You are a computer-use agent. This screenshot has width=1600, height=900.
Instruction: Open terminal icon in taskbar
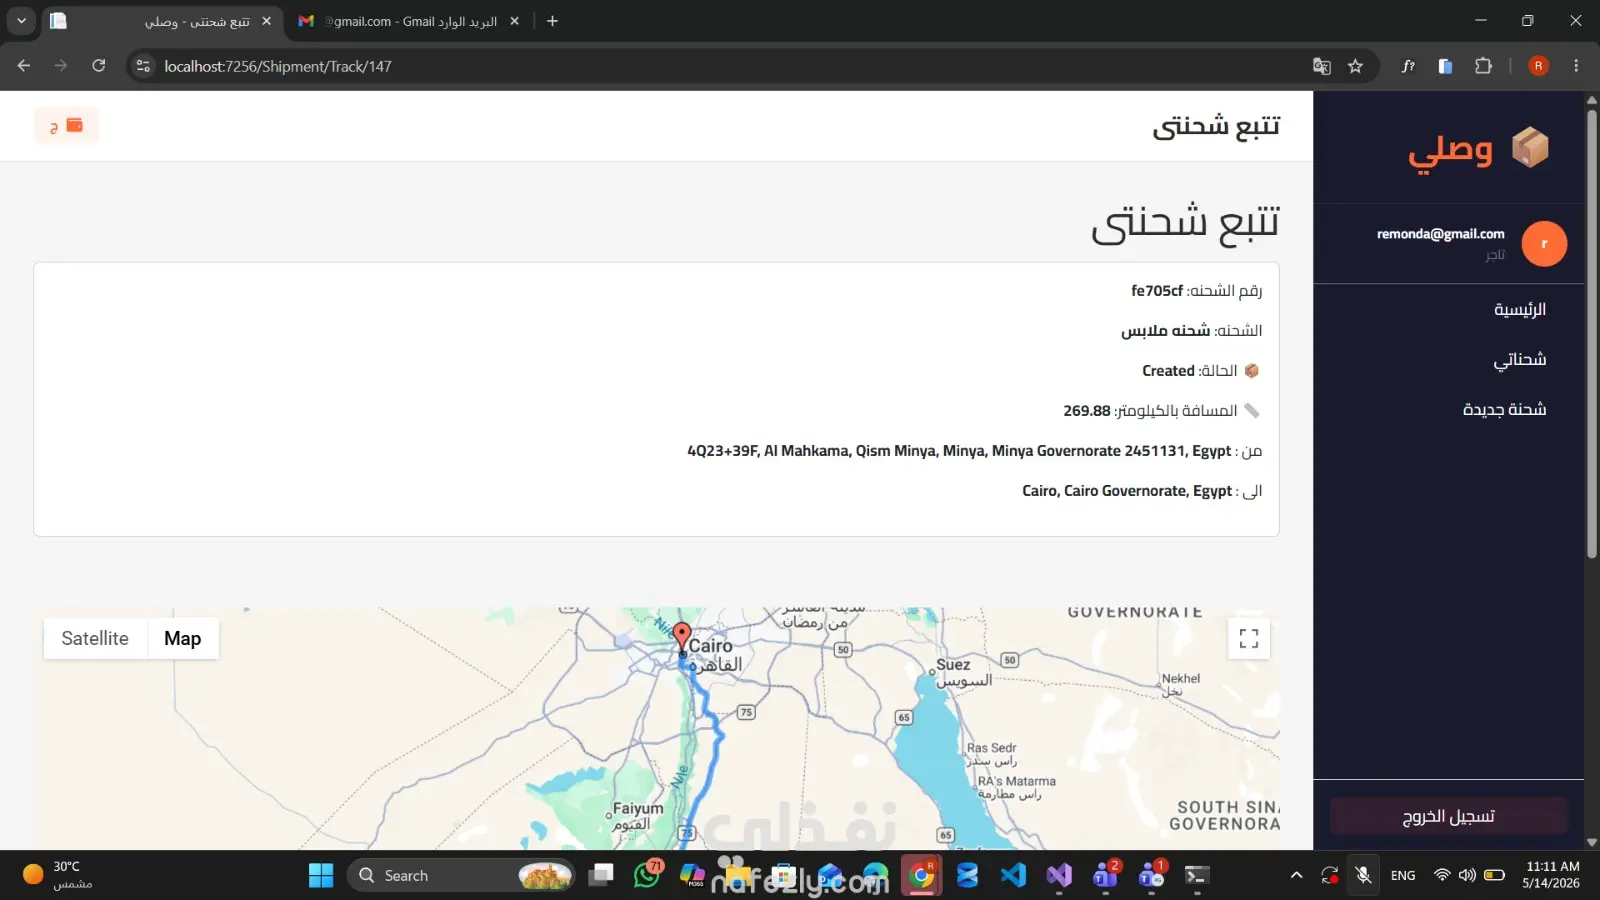1197,875
